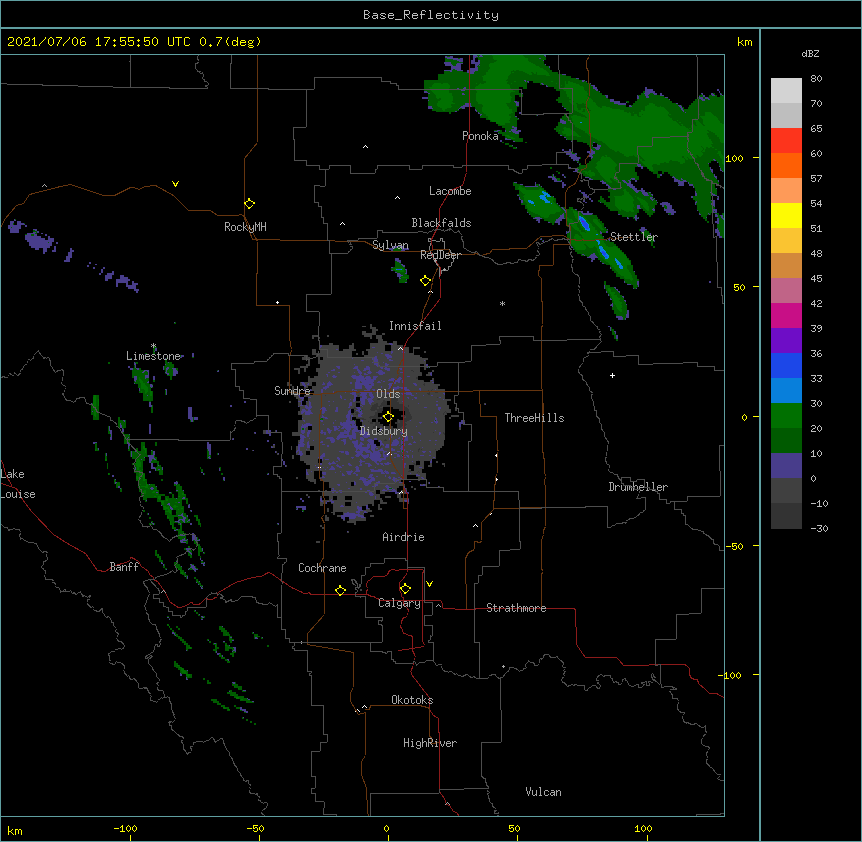
Task: Click the green echo near Sylvan
Action: (400, 272)
